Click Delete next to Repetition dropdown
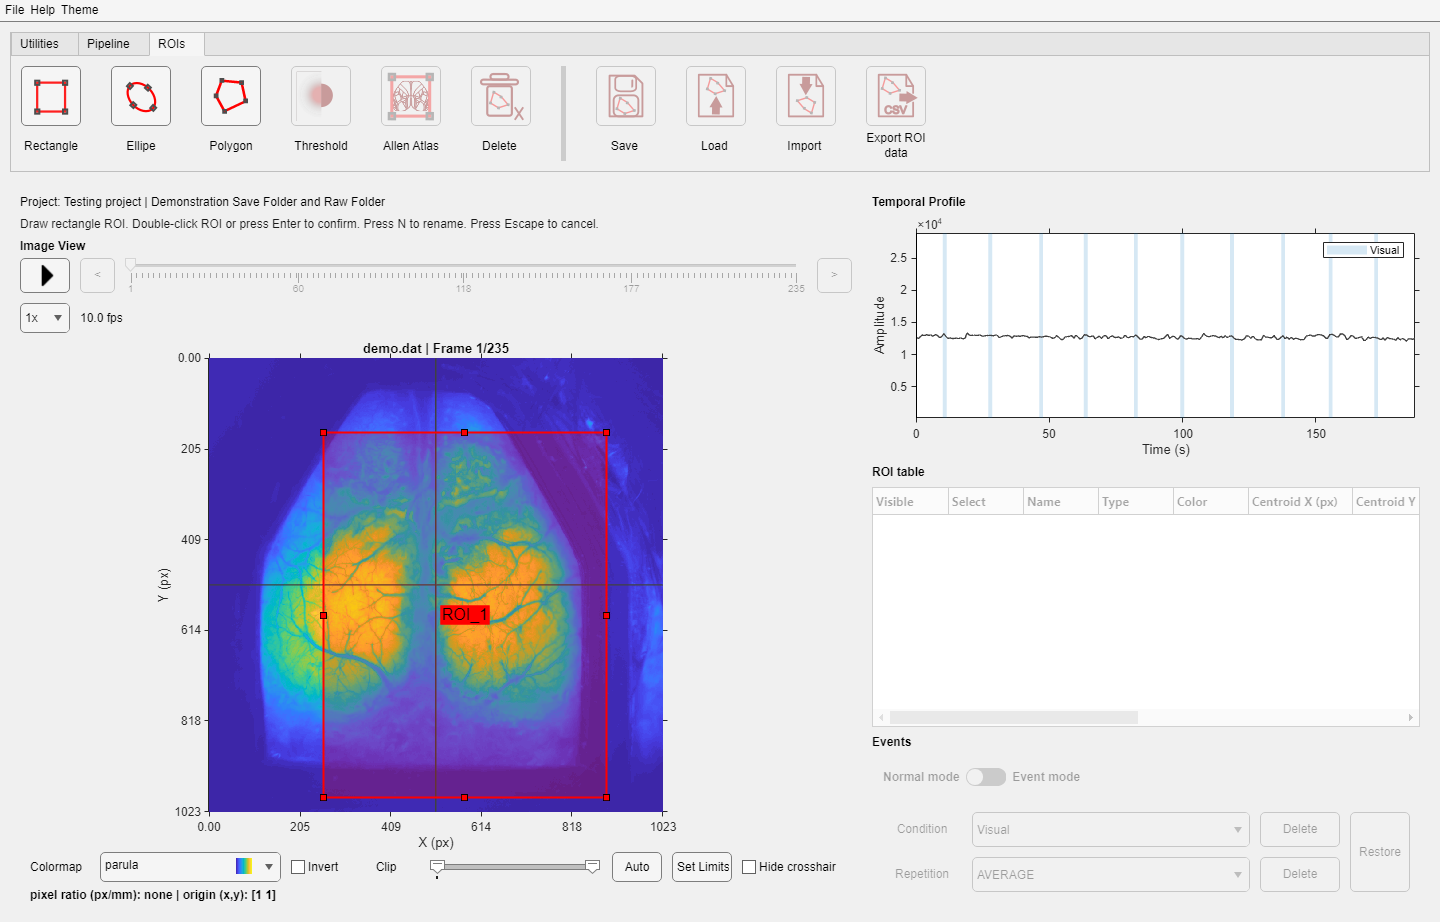The height and width of the screenshot is (922, 1440). 1300,874
